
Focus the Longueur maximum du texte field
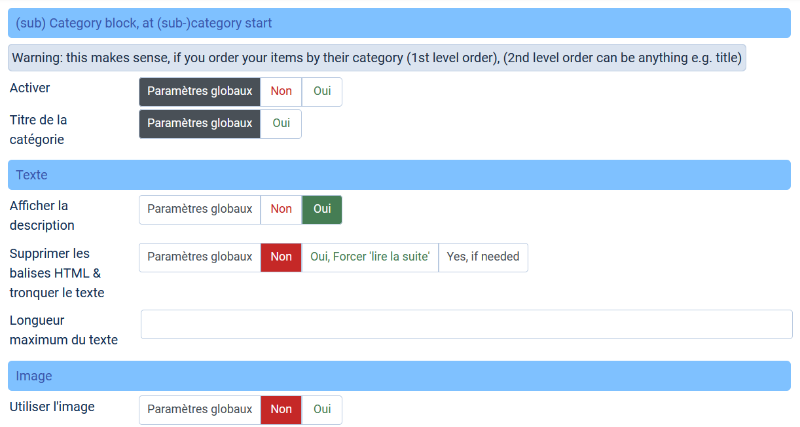[x=466, y=324]
